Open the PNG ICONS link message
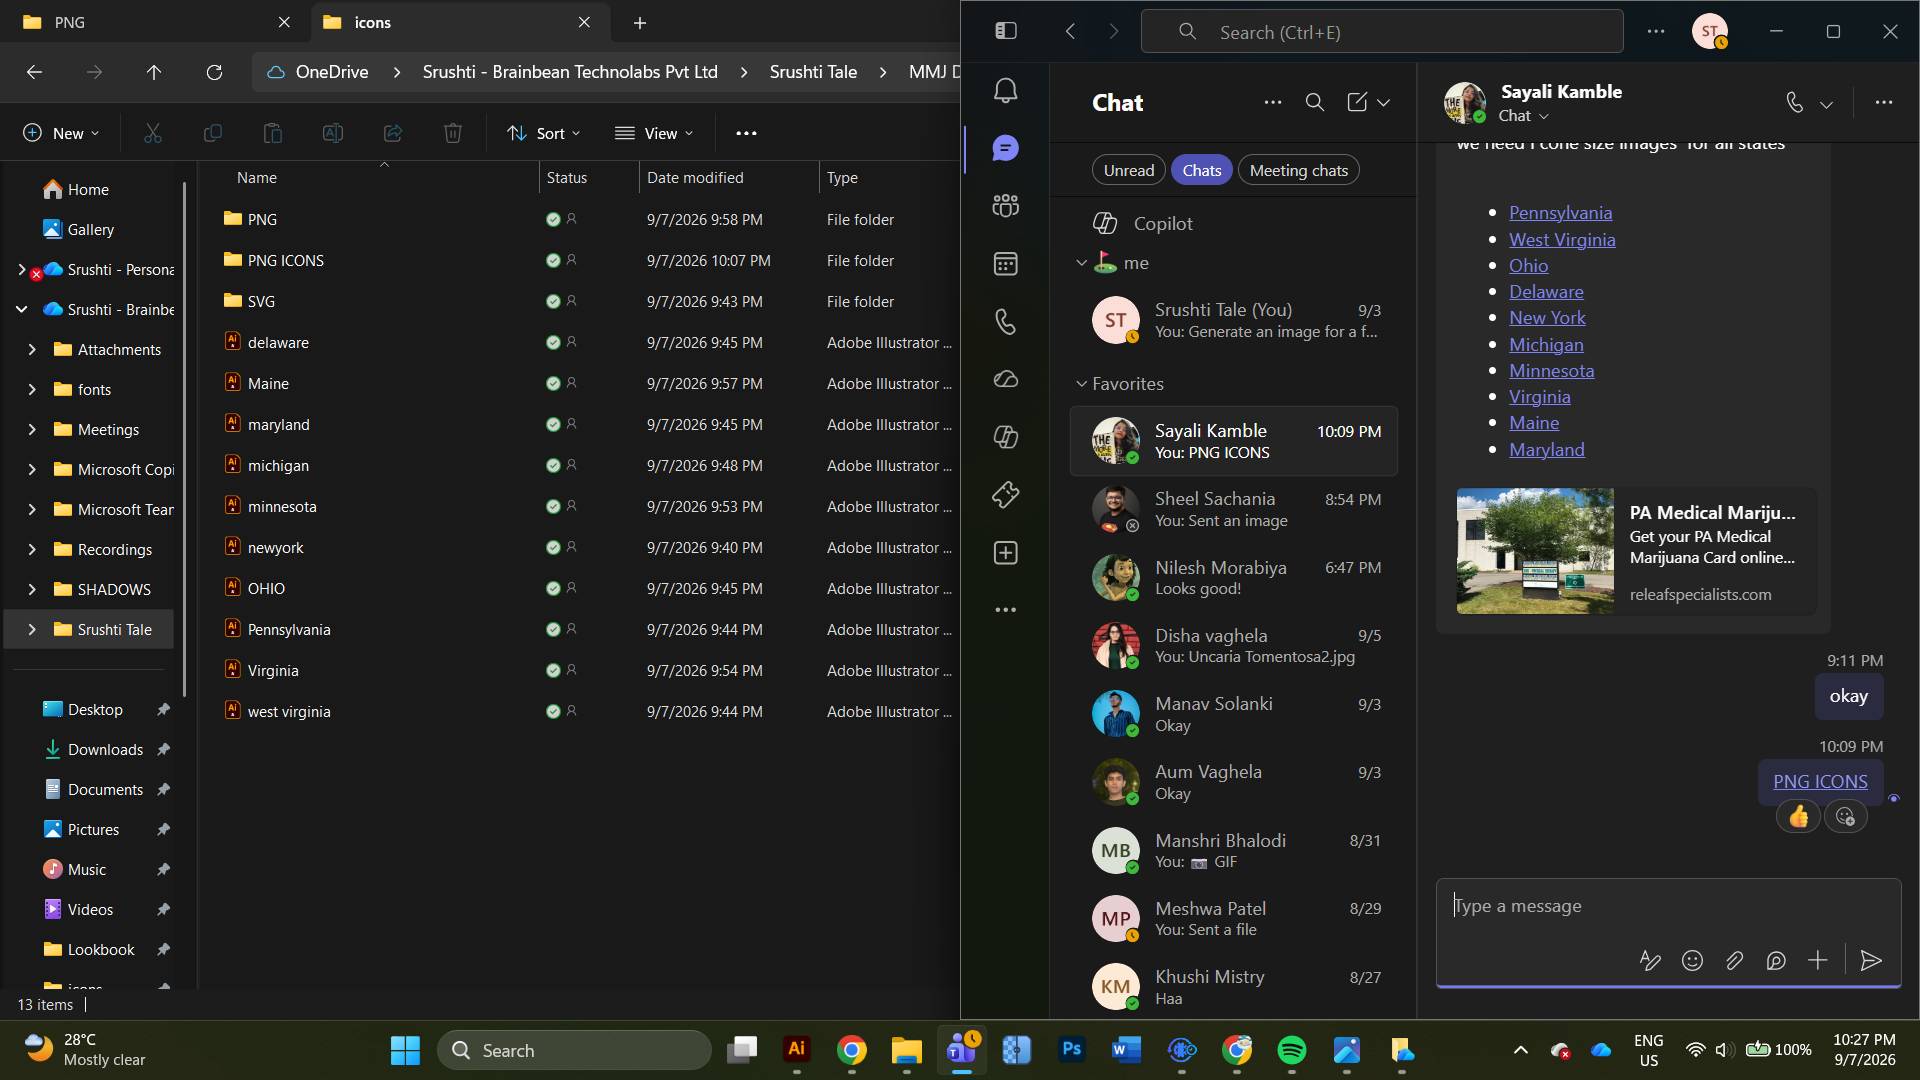This screenshot has width=1920, height=1080. [x=1820, y=782]
